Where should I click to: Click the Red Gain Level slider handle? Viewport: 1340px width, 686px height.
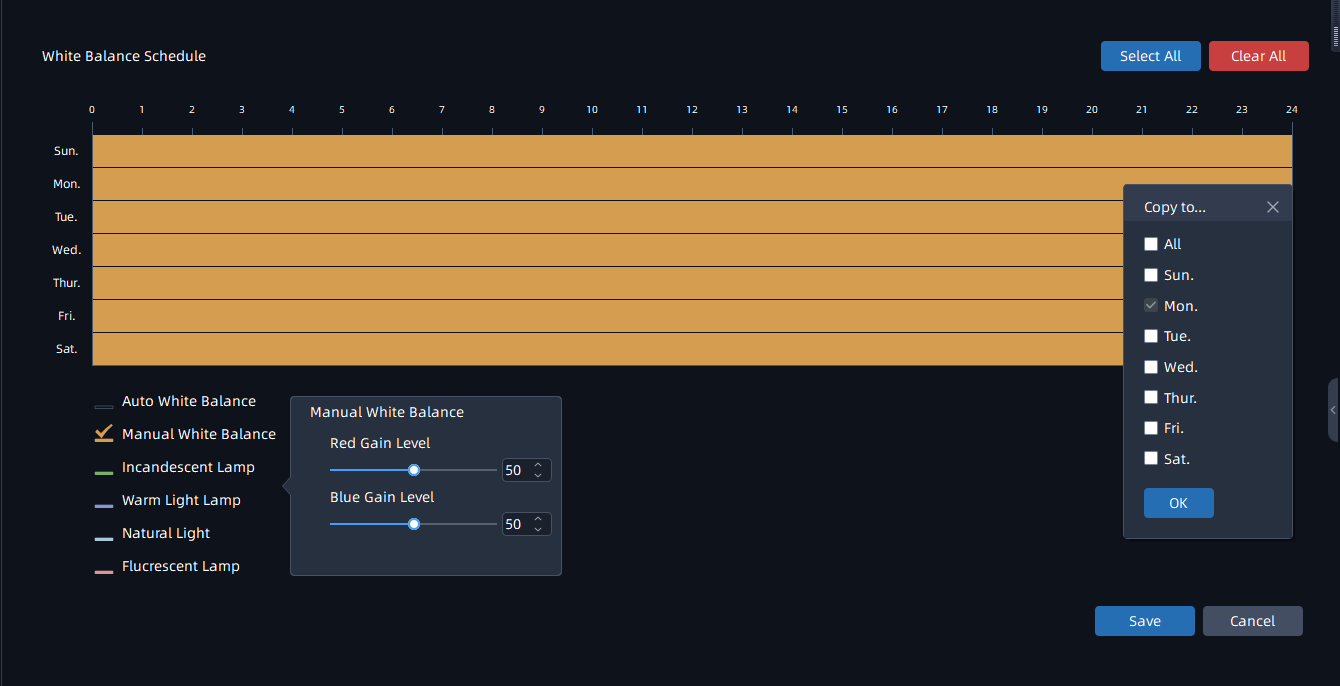pos(414,470)
